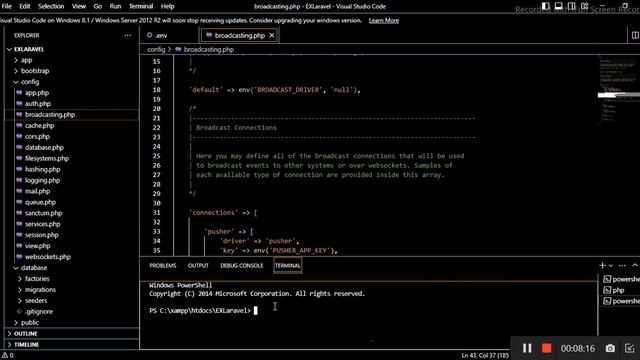640x360 pixels.
Task: Open logging.php file
Action: [42, 180]
